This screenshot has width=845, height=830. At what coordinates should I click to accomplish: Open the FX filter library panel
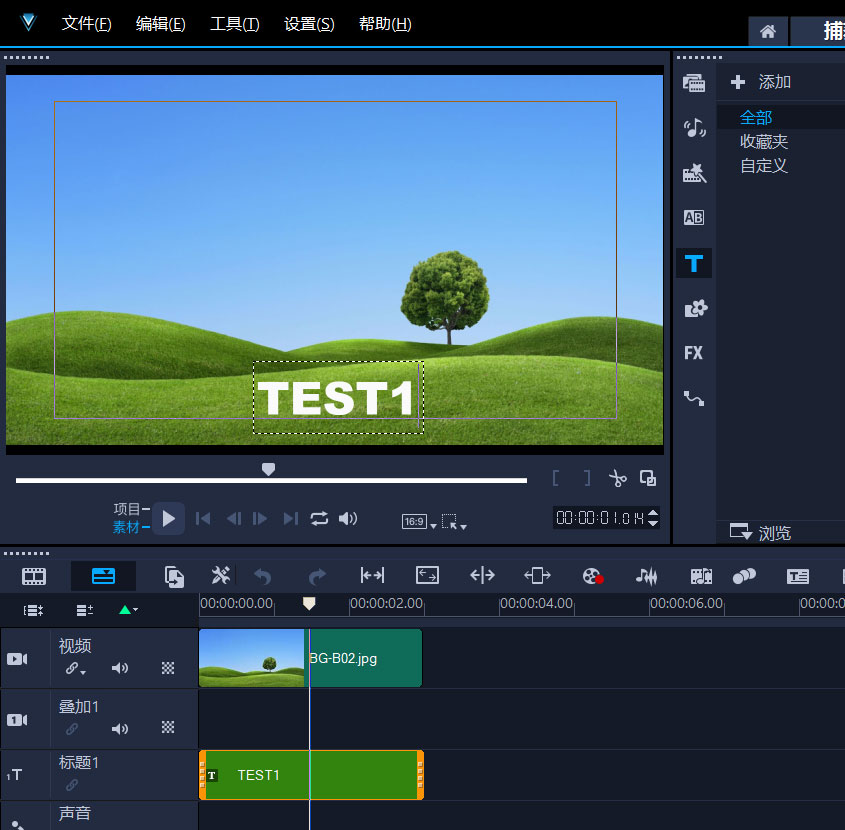point(693,353)
